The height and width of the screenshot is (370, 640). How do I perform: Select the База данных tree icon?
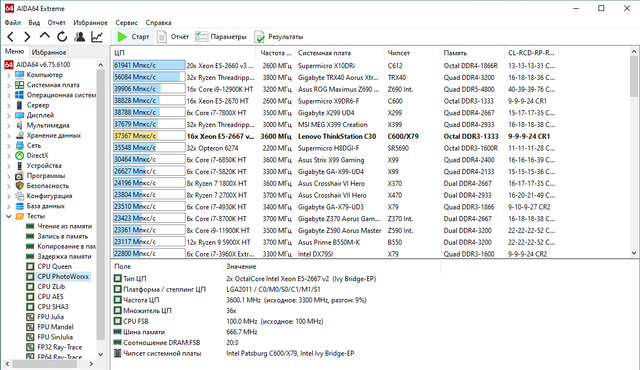[20, 206]
